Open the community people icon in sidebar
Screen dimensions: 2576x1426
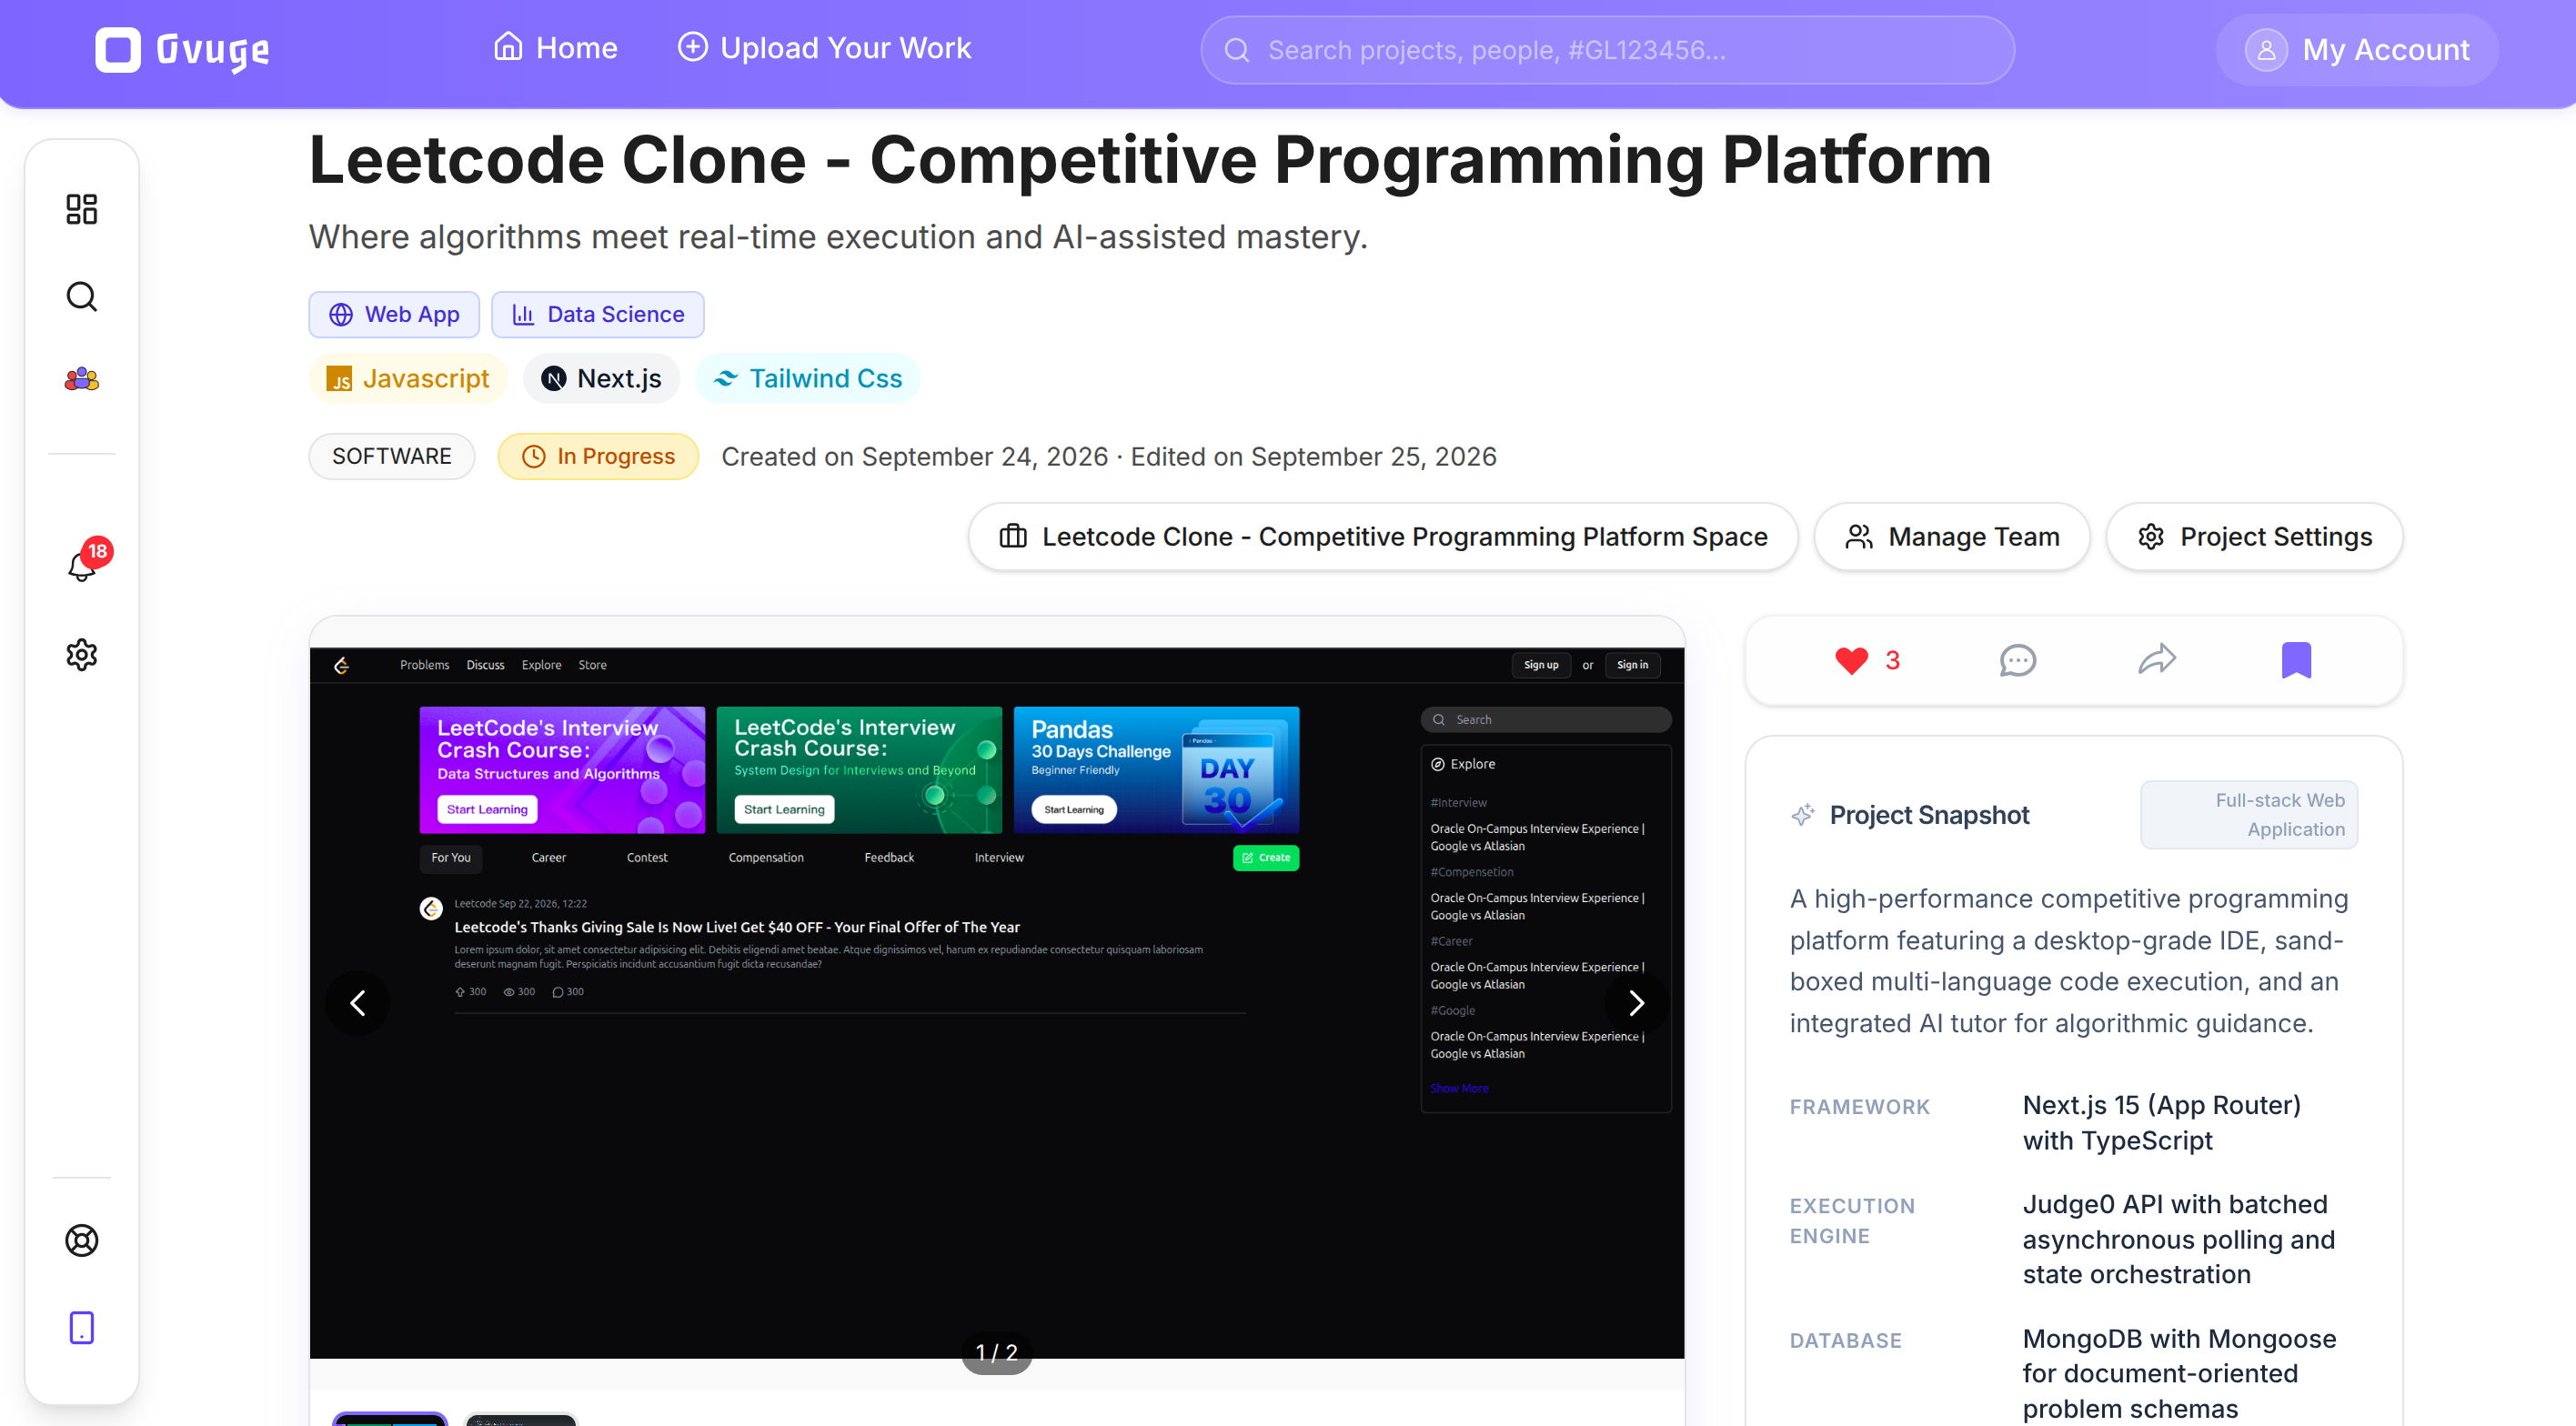pos(82,379)
